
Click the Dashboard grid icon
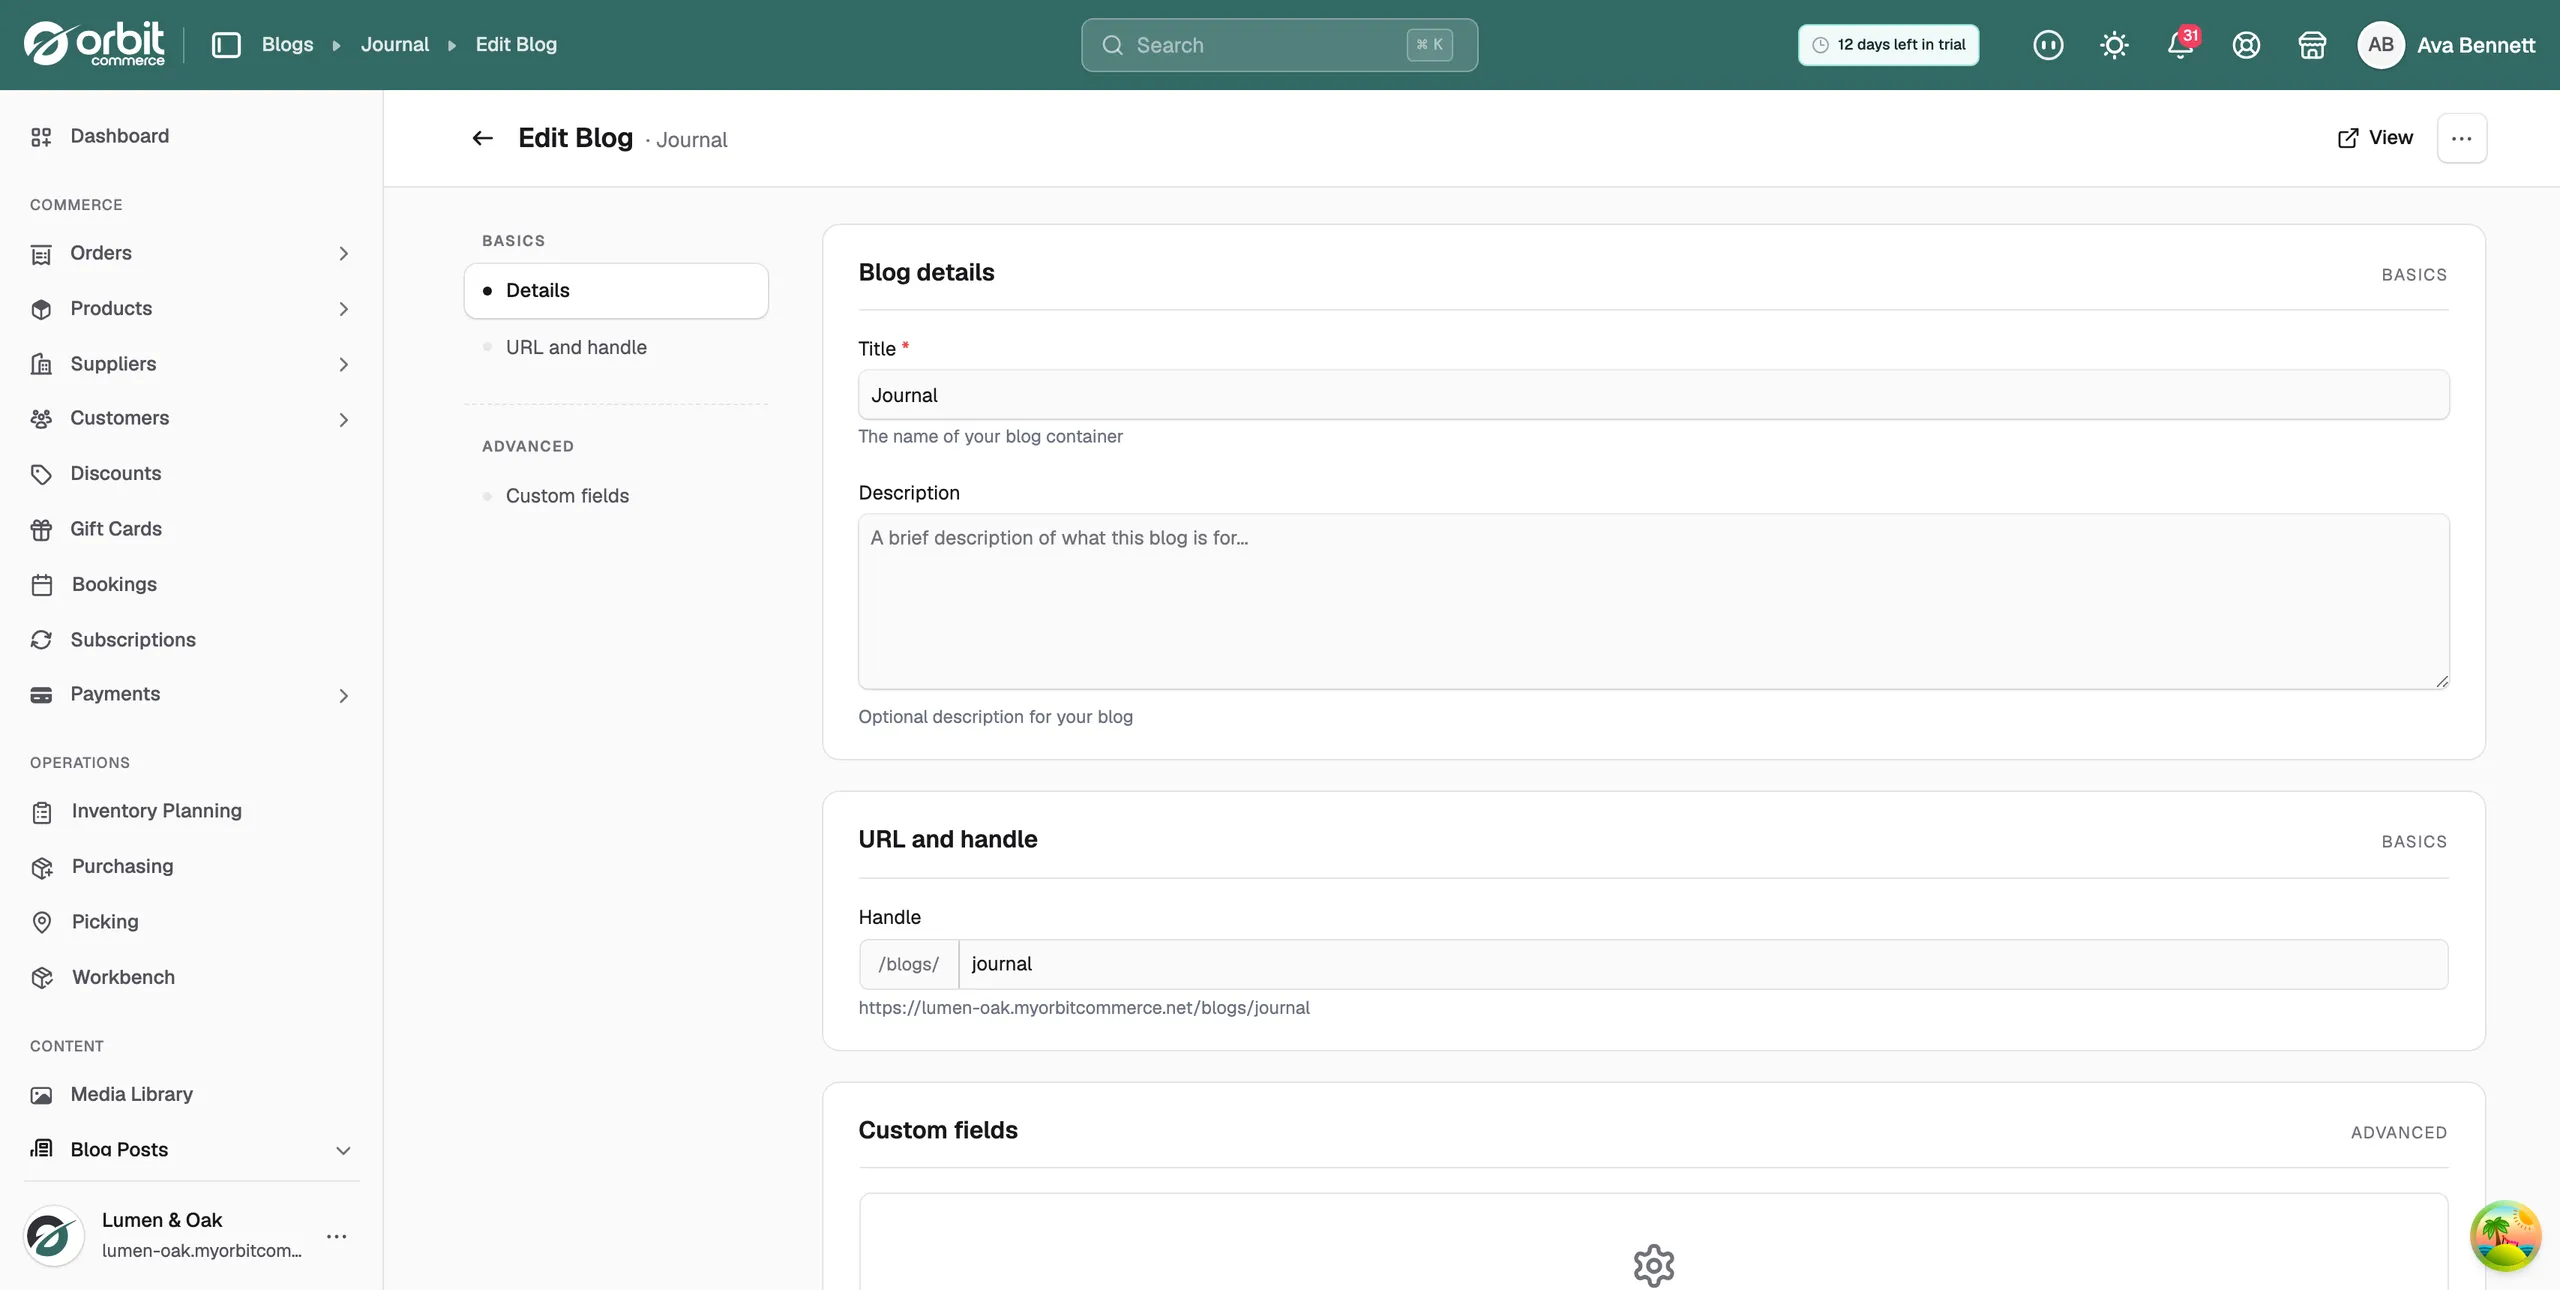[x=41, y=137]
